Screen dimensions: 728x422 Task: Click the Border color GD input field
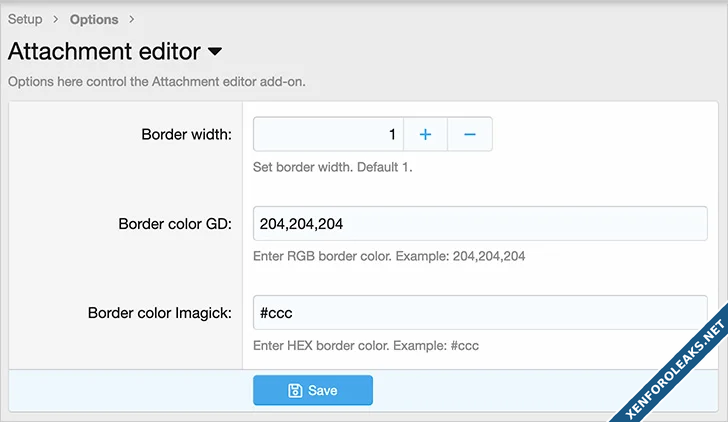[480, 223]
